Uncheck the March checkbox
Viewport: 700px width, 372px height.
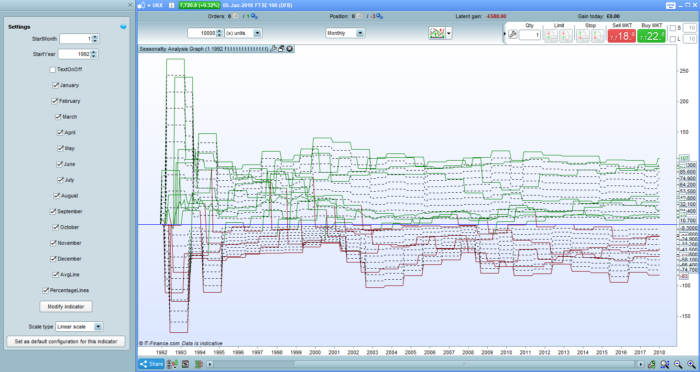click(x=58, y=117)
